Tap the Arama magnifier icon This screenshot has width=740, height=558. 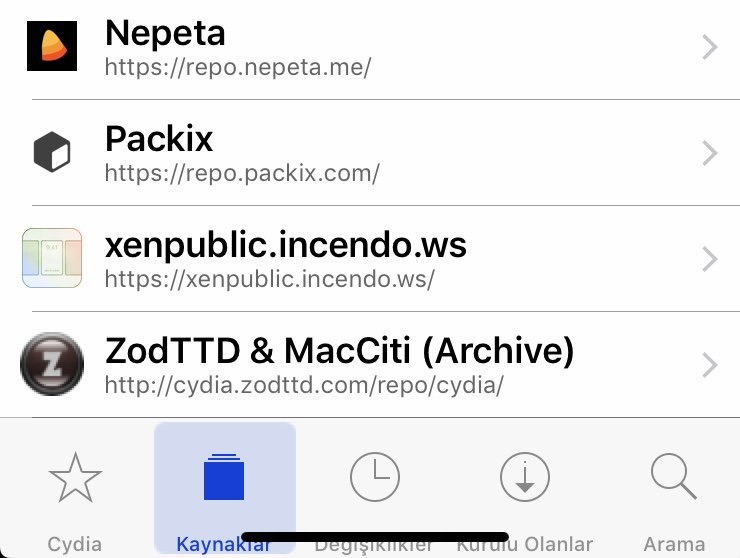point(673,477)
